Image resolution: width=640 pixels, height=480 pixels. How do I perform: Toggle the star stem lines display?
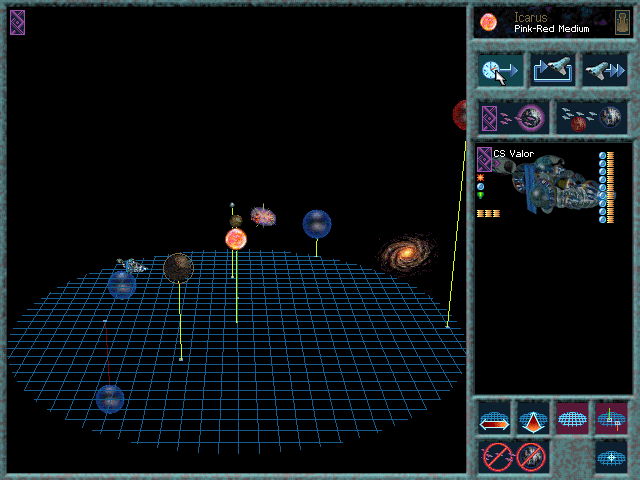click(x=611, y=418)
